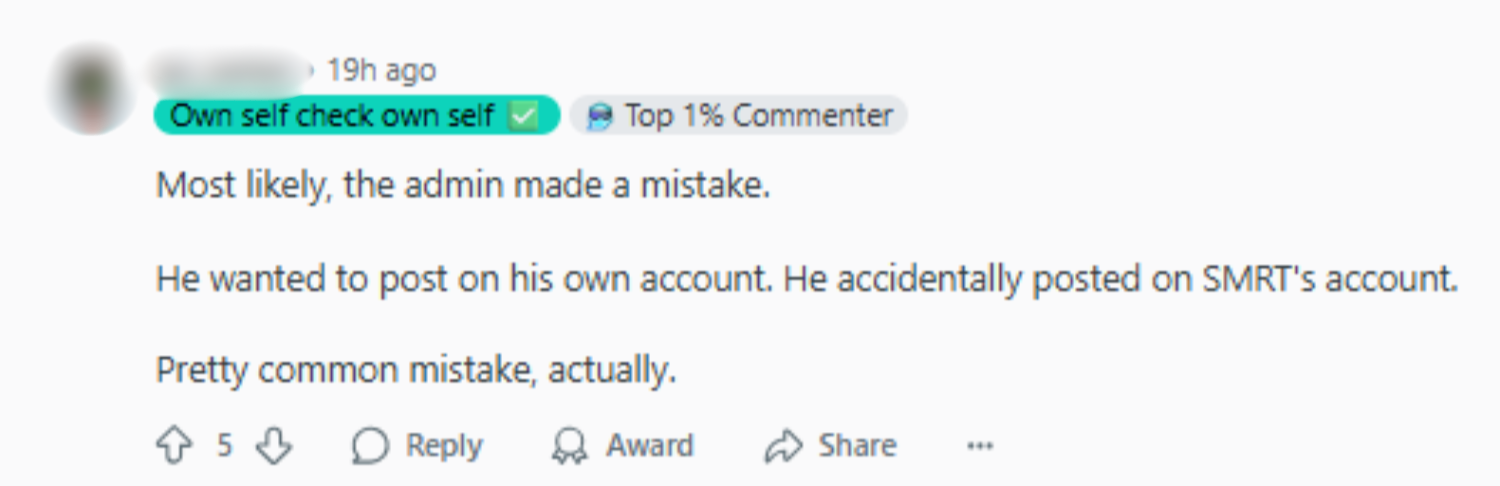This screenshot has height=486, width=1500.
Task: Click the Reply speech bubble icon
Action: click(369, 446)
